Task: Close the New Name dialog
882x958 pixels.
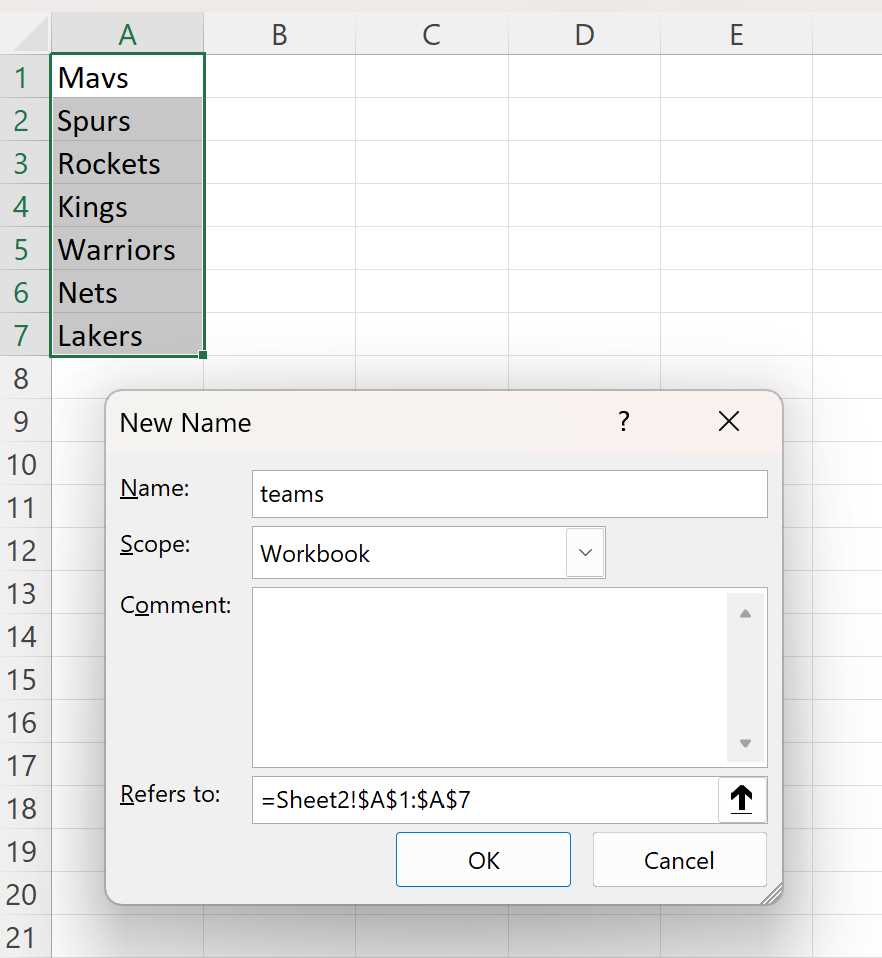Action: 729,421
